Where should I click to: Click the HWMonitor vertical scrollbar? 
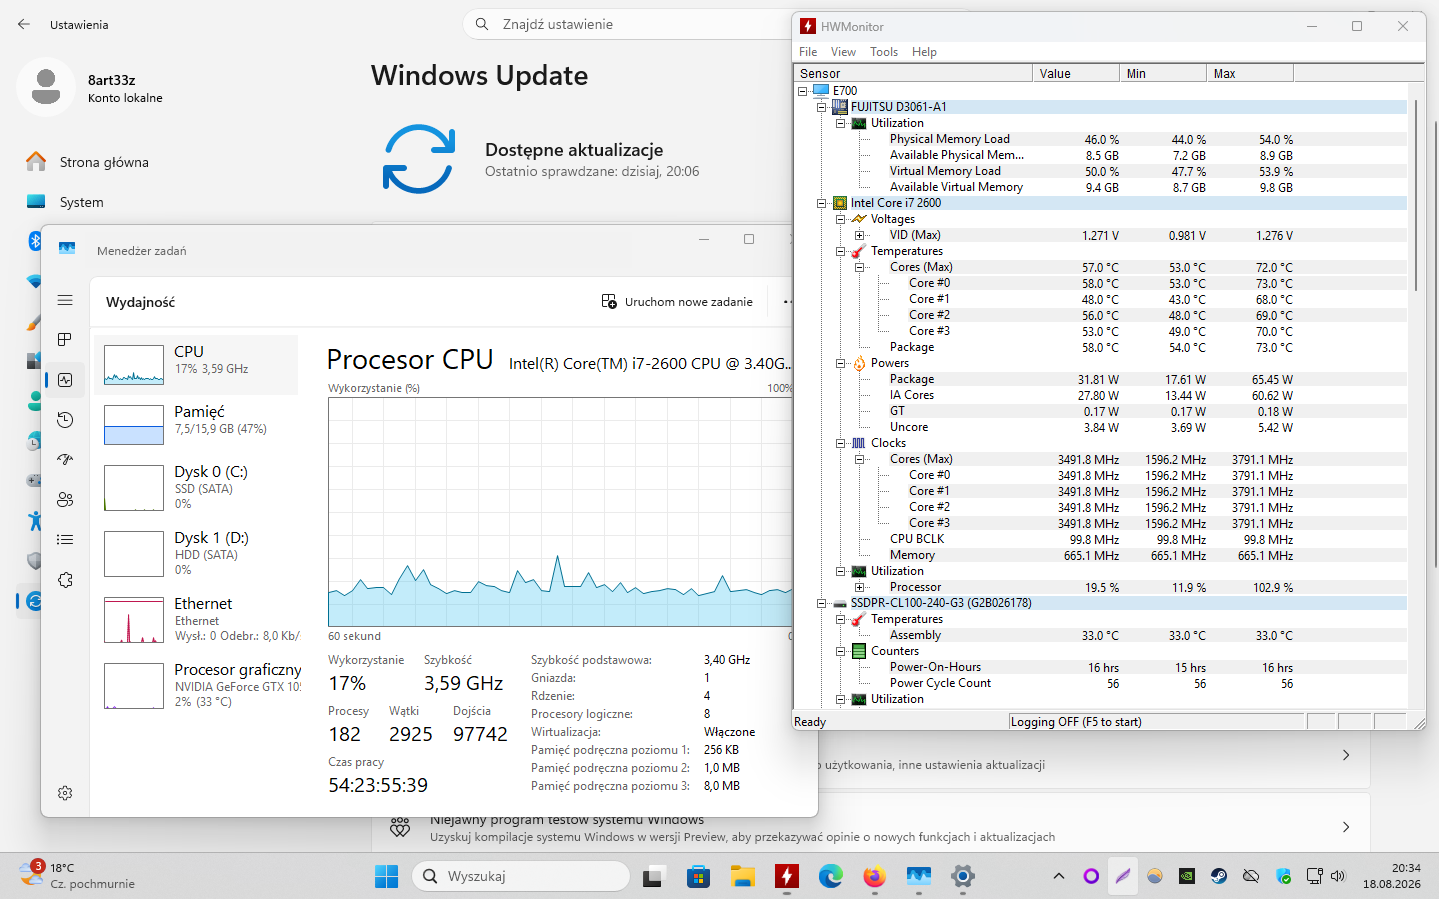[x=1417, y=195]
